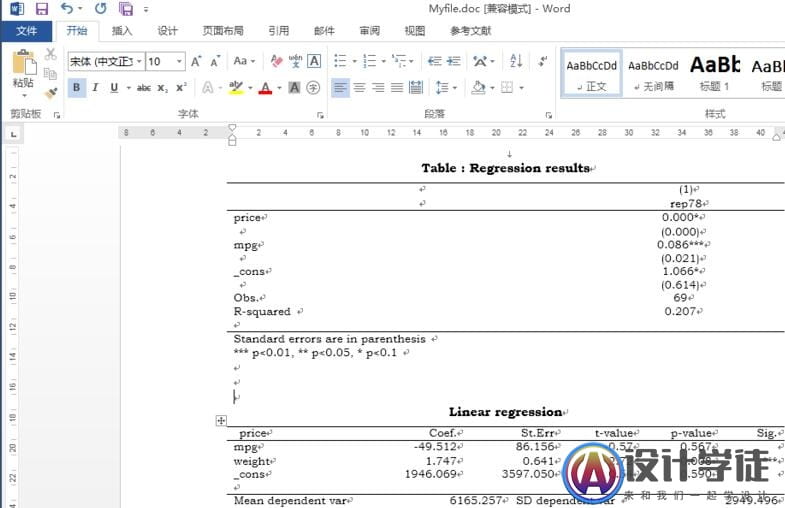The image size is (785, 508).
Task: Open the 文件 (File) menu
Action: (26, 31)
